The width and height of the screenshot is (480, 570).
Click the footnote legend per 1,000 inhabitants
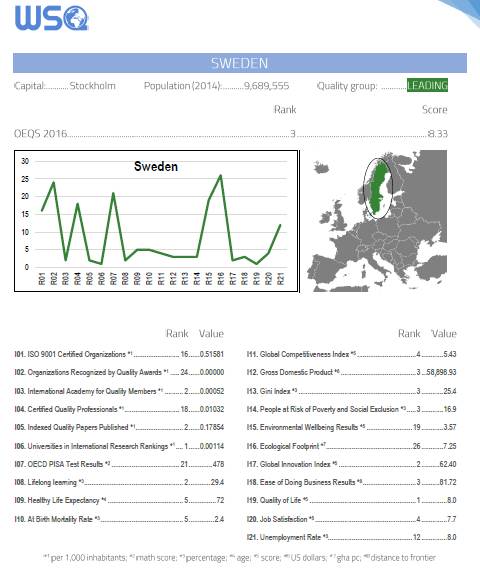pos(85,558)
